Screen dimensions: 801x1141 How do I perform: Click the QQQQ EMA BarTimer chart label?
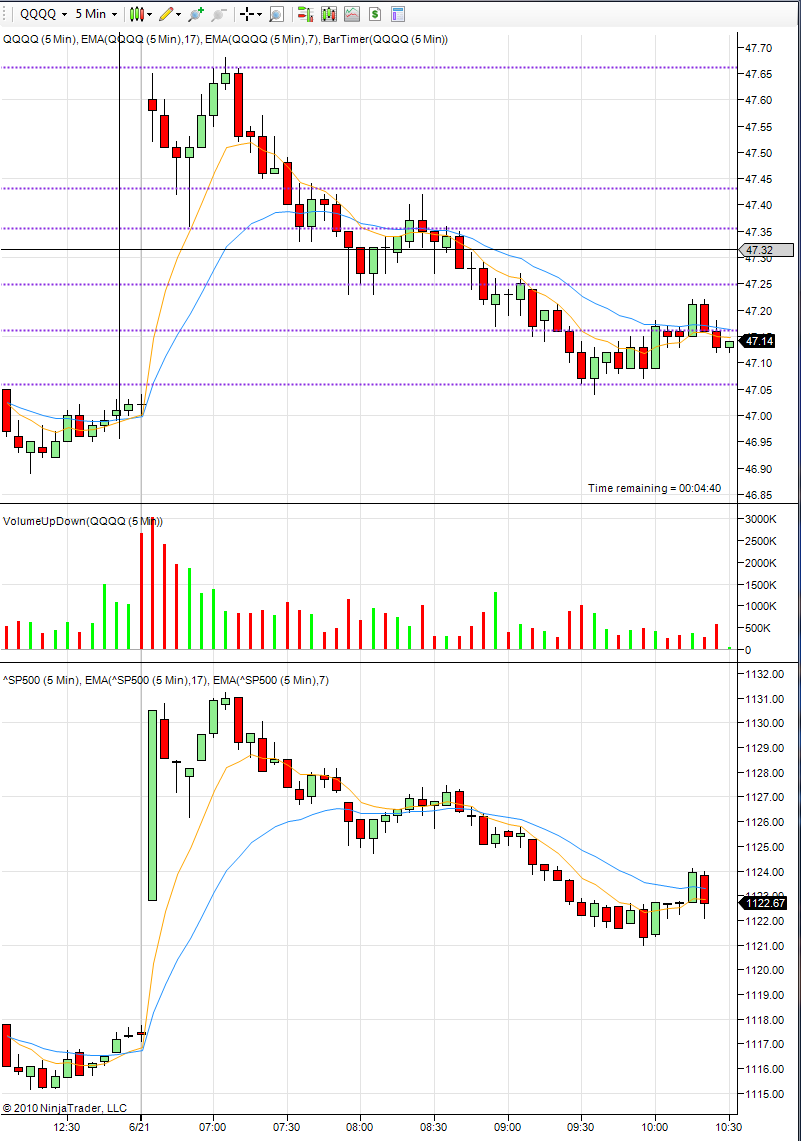pyautogui.click(x=226, y=39)
